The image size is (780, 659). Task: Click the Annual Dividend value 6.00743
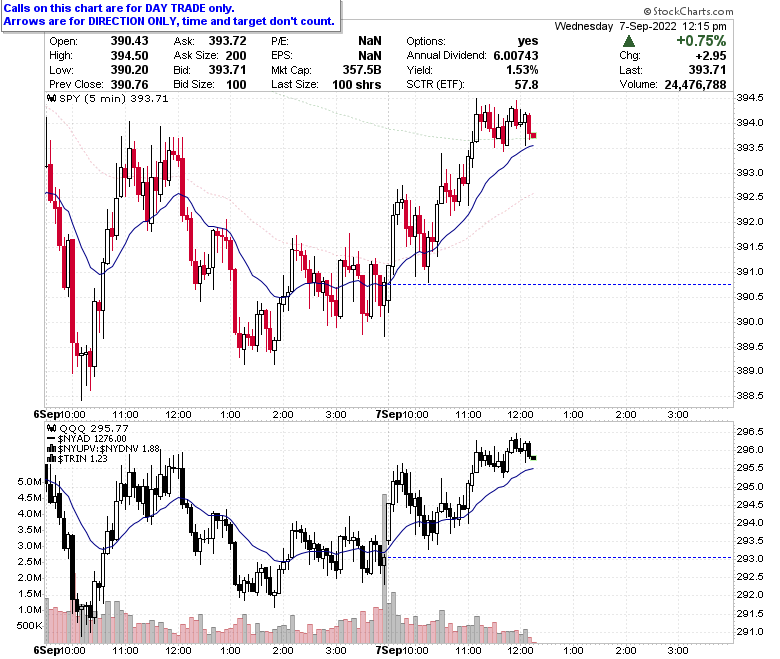pos(516,56)
